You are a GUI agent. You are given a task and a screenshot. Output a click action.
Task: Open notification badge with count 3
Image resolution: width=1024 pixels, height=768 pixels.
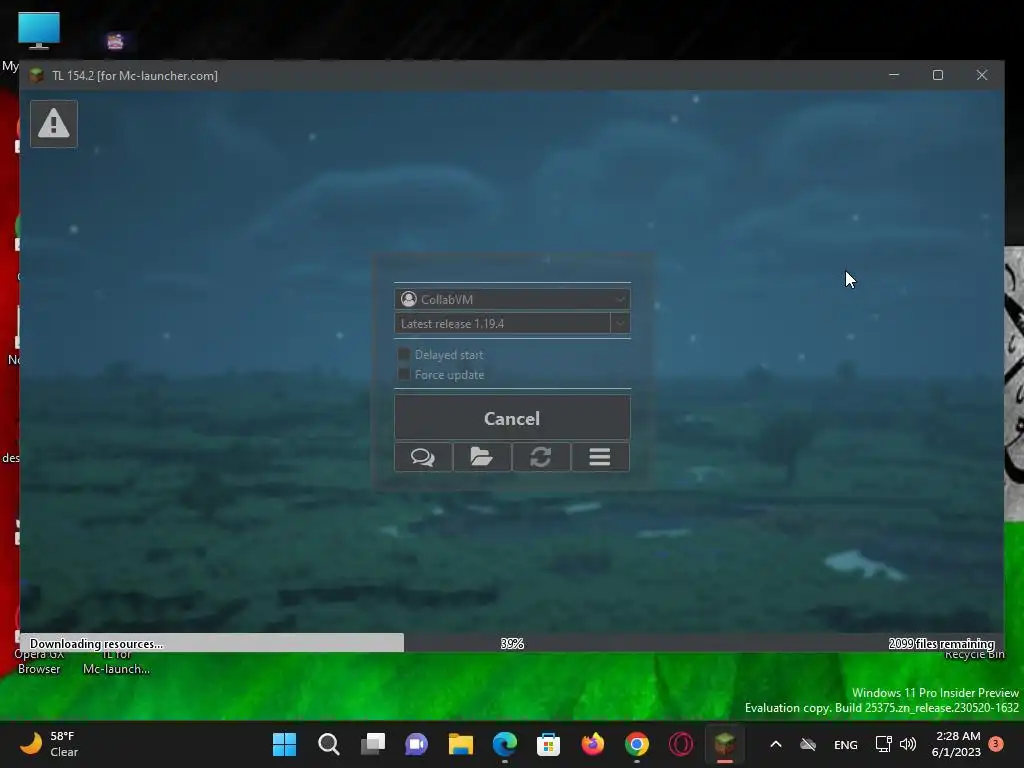(x=996, y=743)
